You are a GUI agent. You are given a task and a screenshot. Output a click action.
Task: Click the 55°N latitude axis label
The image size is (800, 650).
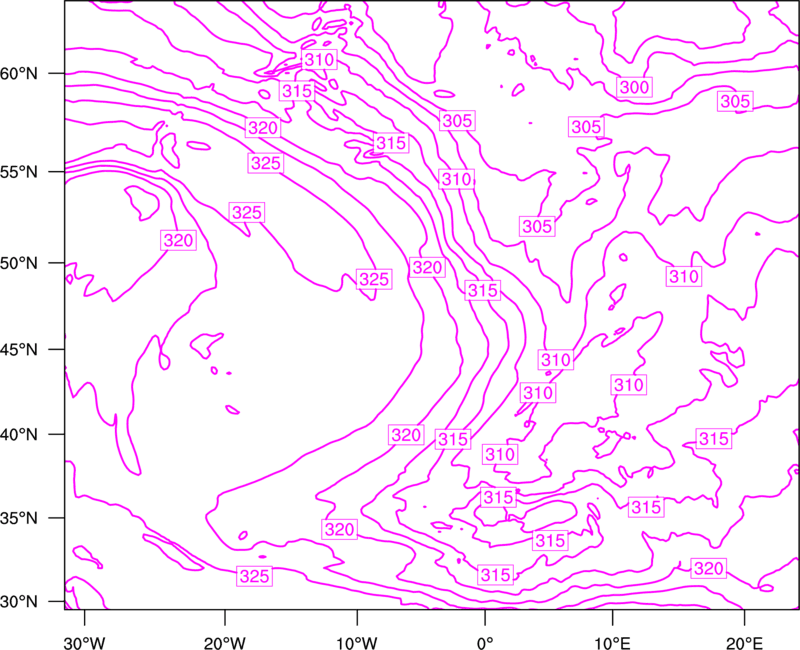point(19,172)
